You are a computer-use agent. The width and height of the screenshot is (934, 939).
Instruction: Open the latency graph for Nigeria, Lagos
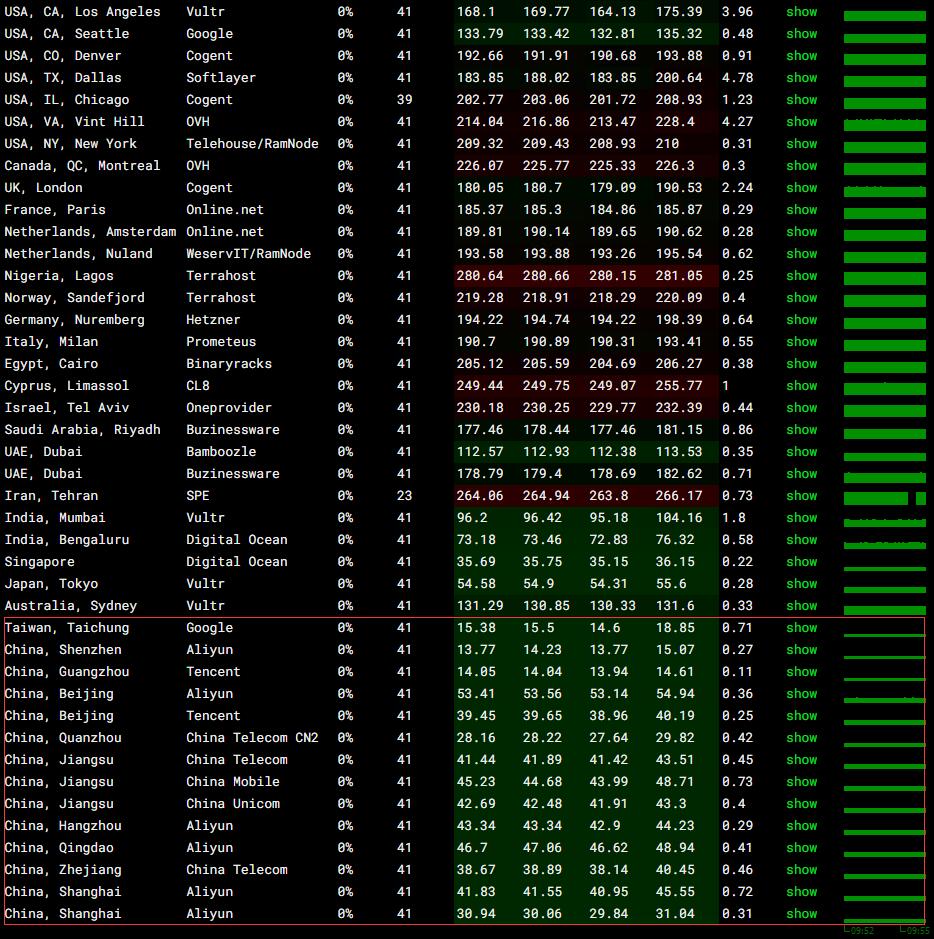(884, 278)
